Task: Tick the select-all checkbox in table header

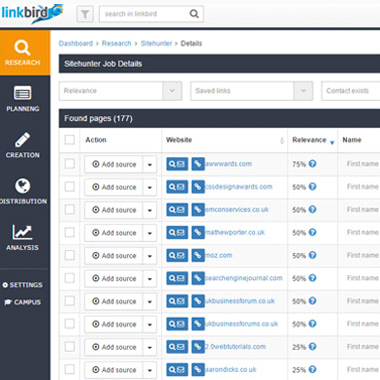Action: pos(70,140)
